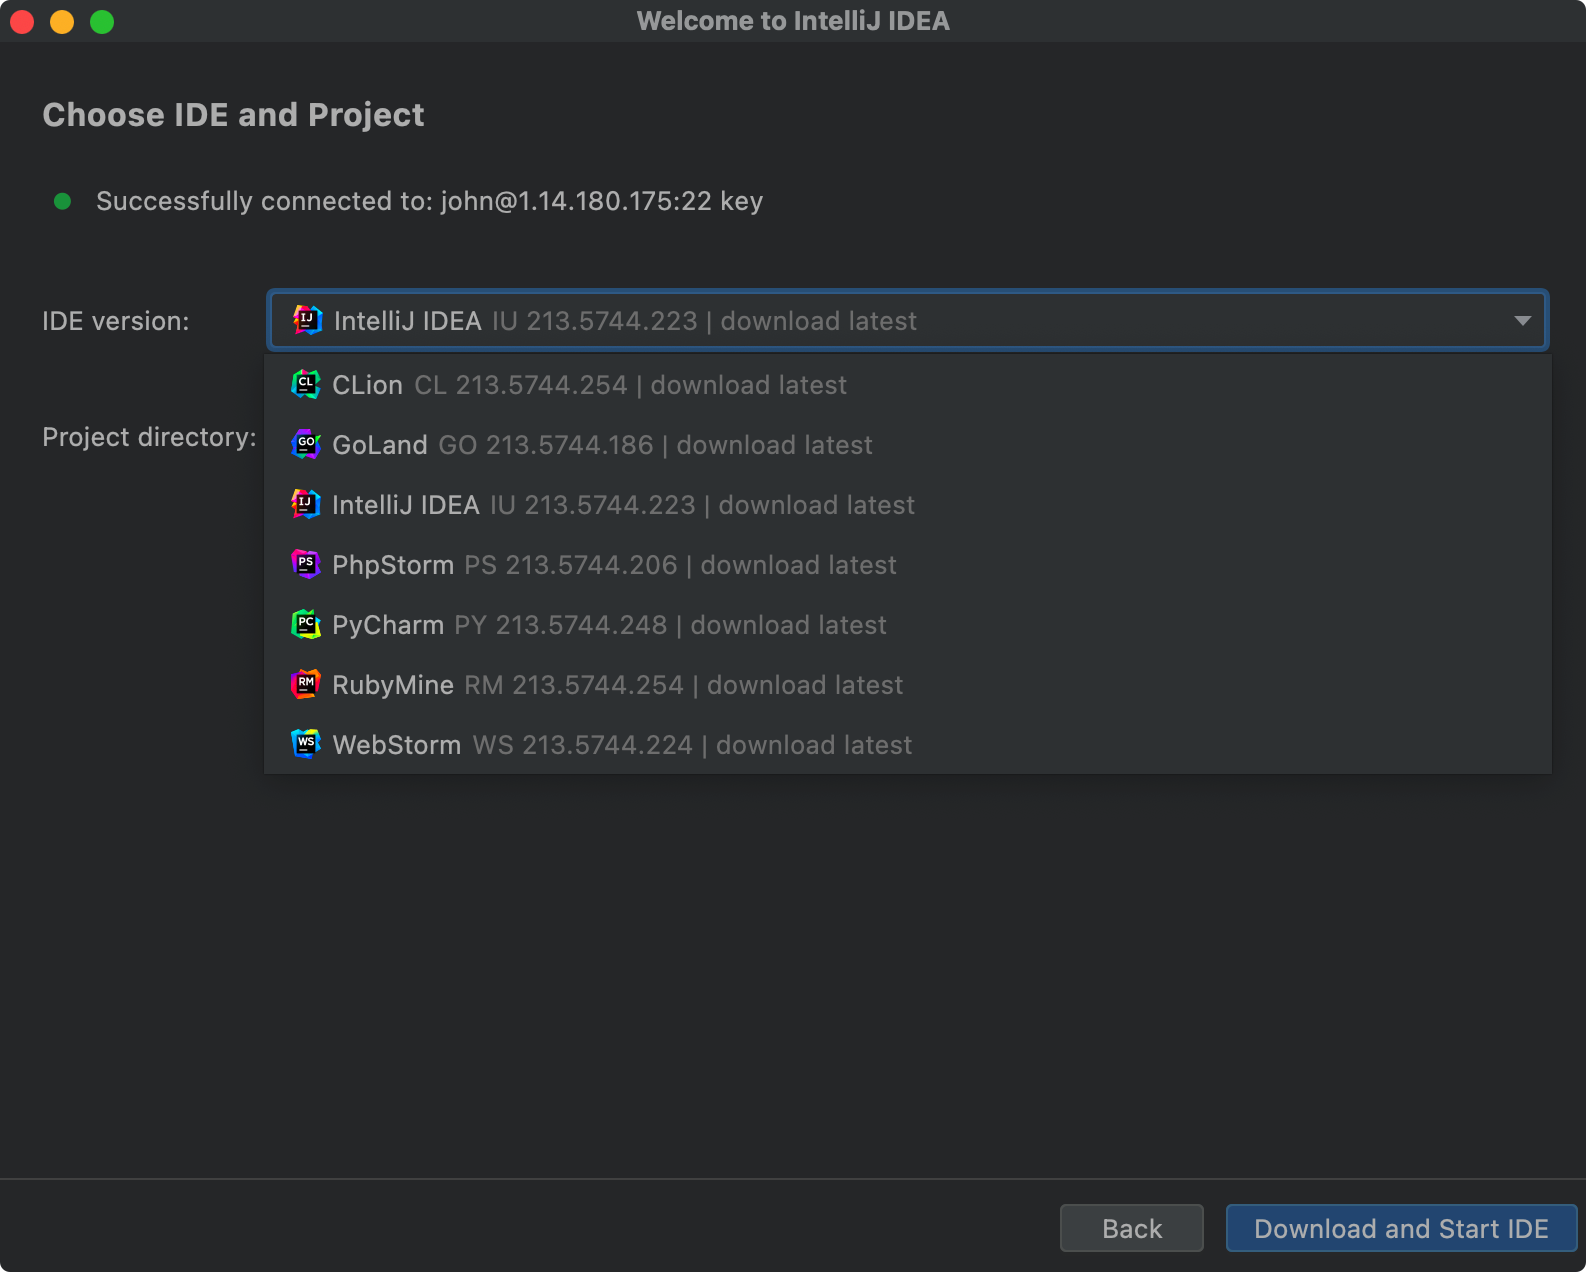Click the IDE version combo box field
1586x1272 pixels.
click(x=908, y=320)
